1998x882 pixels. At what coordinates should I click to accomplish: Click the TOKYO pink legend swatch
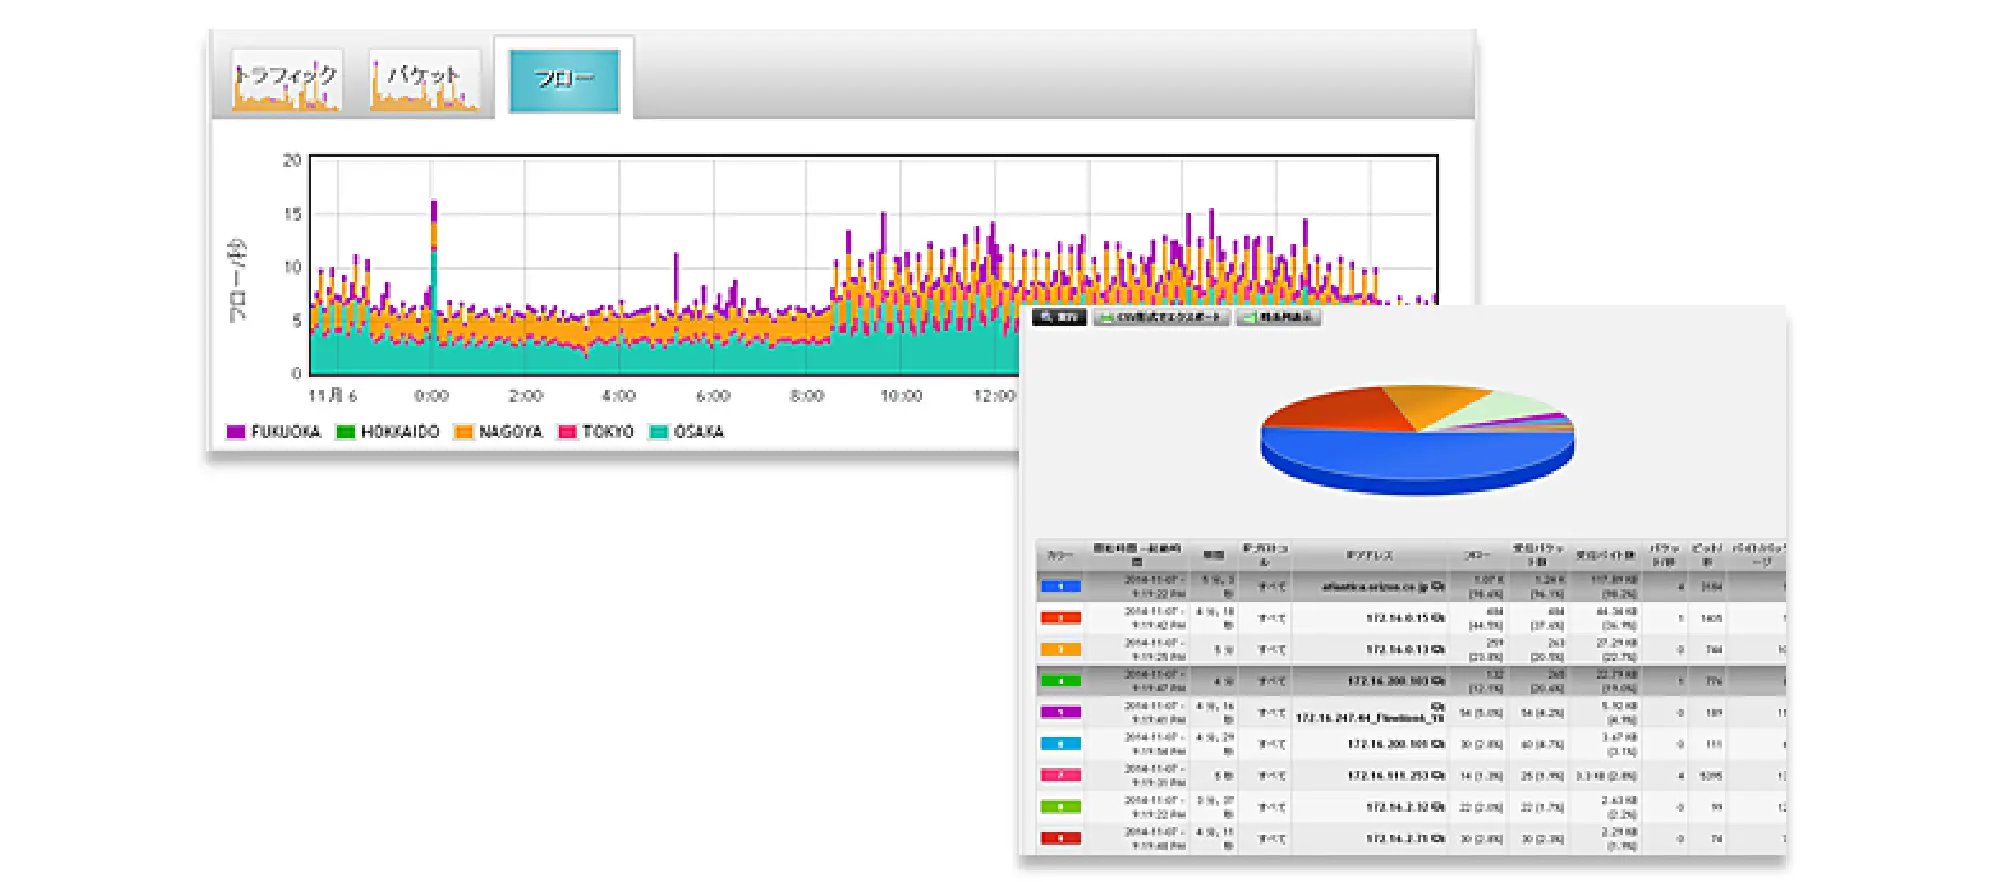coord(567,432)
